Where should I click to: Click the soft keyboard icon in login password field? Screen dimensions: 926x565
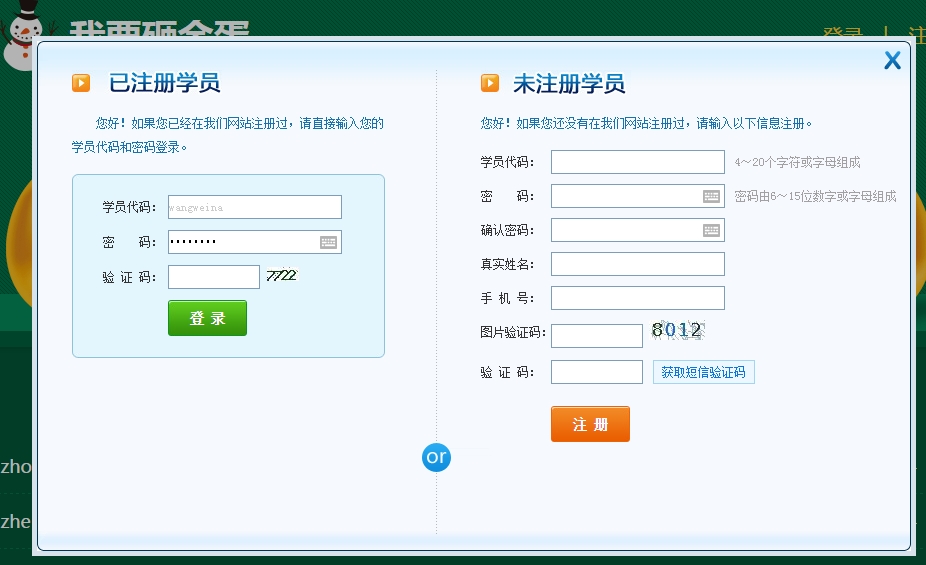tap(328, 242)
